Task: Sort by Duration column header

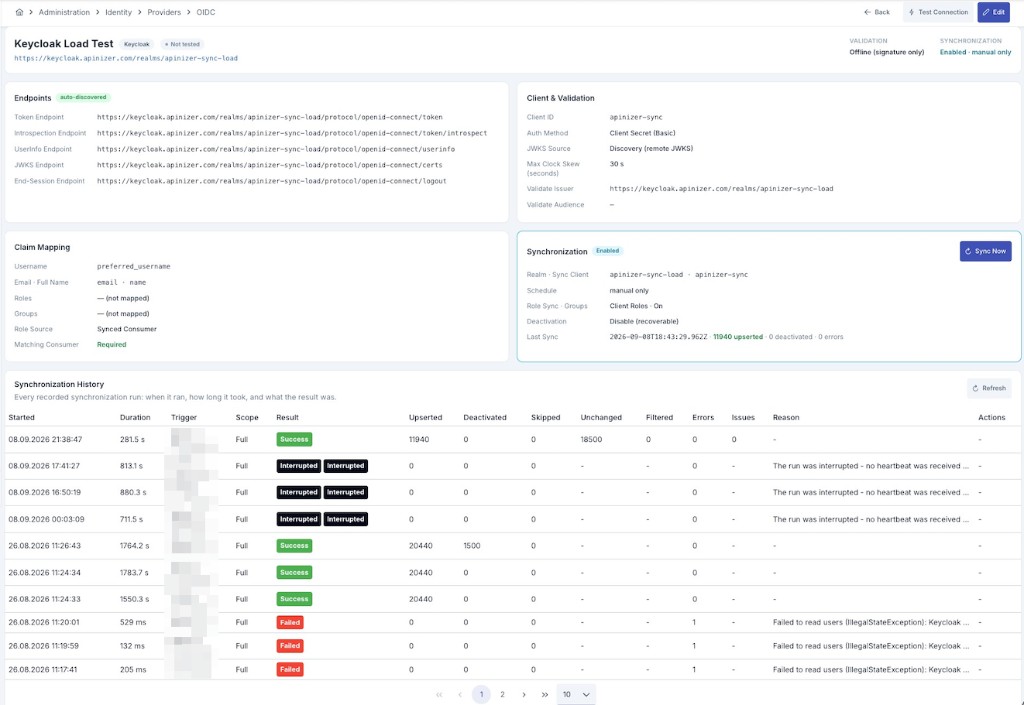Action: [135, 417]
